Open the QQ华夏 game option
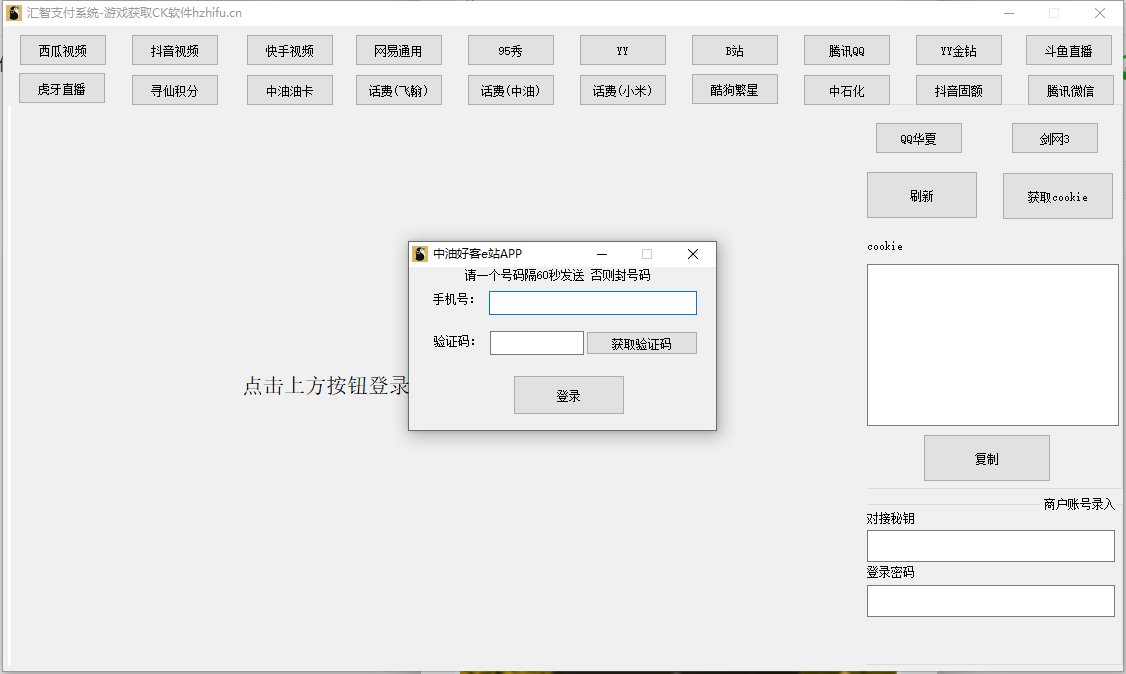The image size is (1126, 674). (919, 138)
